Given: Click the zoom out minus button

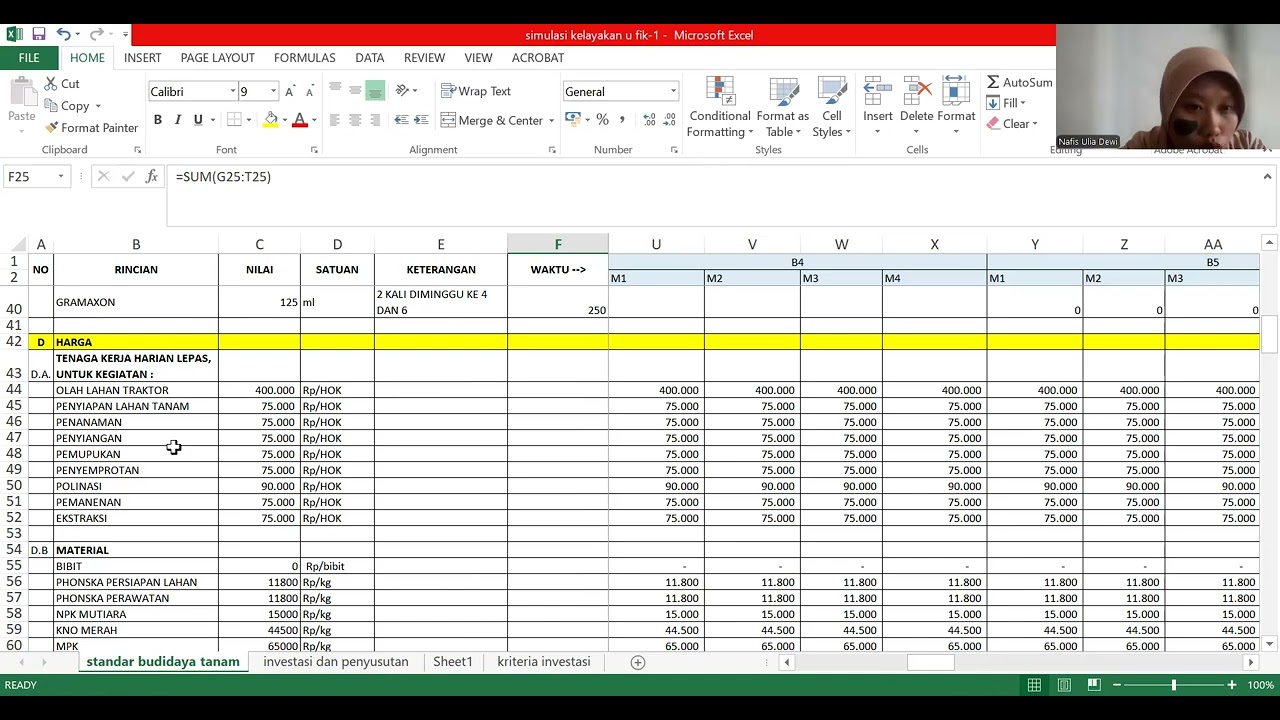Looking at the screenshot, I should pos(1117,685).
